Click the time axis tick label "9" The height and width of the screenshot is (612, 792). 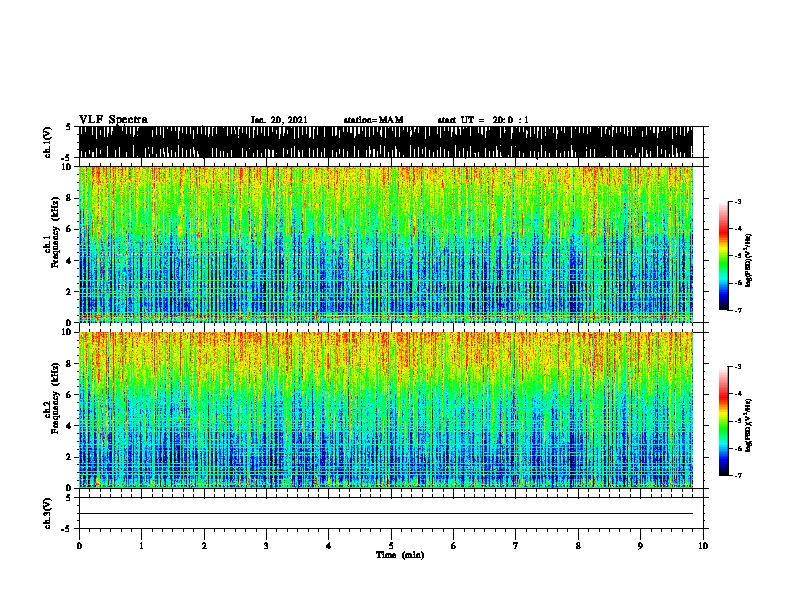640,546
